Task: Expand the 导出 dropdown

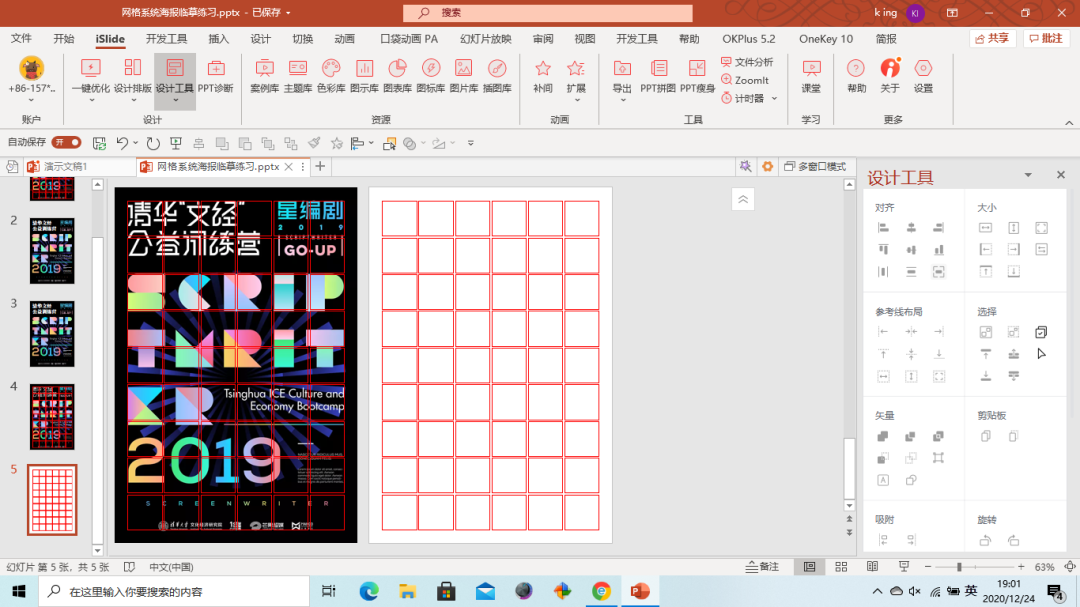Action: point(623,101)
